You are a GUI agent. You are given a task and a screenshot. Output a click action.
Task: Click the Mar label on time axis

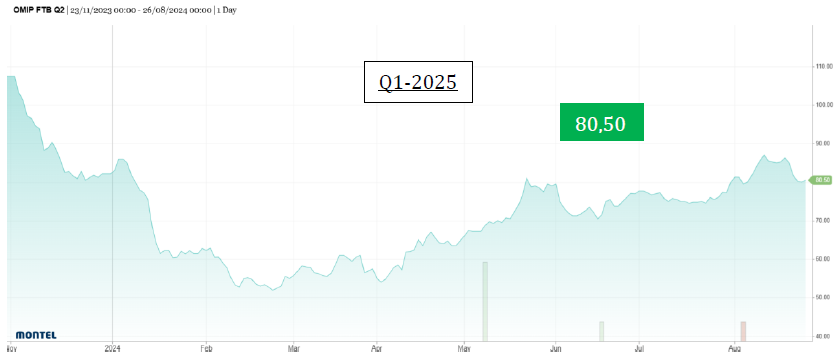coord(293,349)
